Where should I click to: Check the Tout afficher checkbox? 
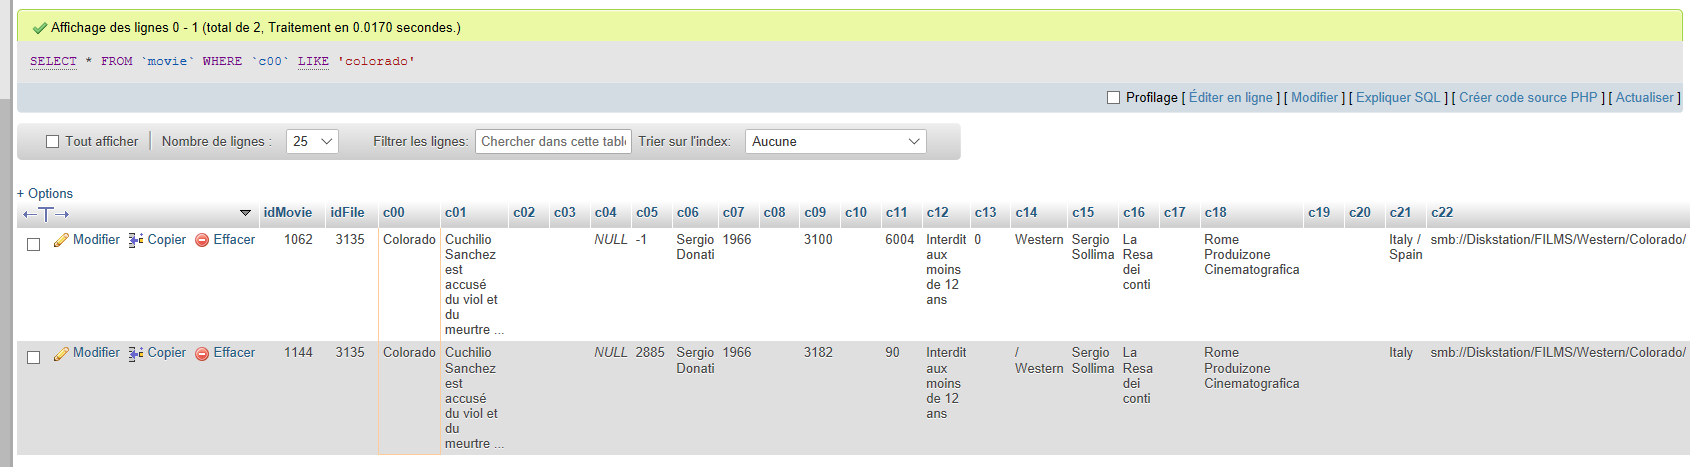(53, 142)
